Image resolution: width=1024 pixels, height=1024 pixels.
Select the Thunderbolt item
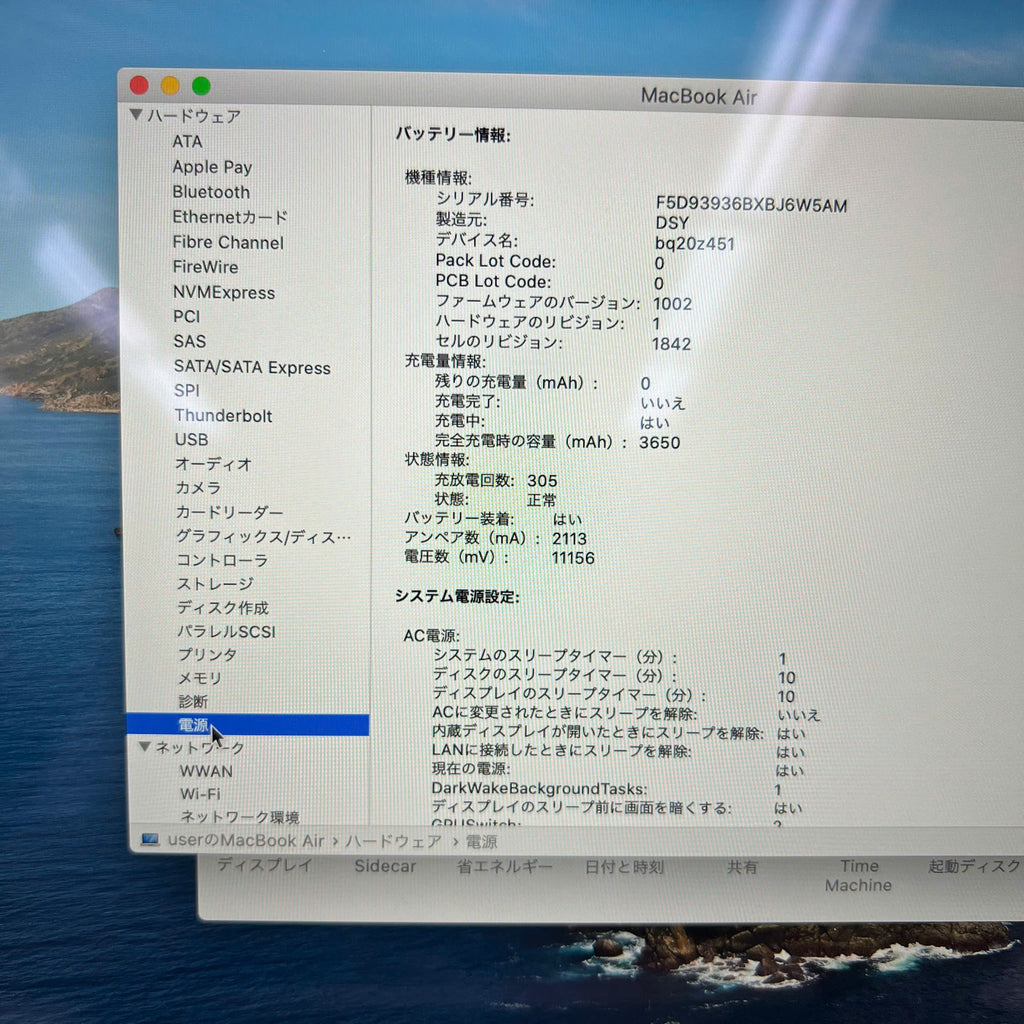coord(223,415)
